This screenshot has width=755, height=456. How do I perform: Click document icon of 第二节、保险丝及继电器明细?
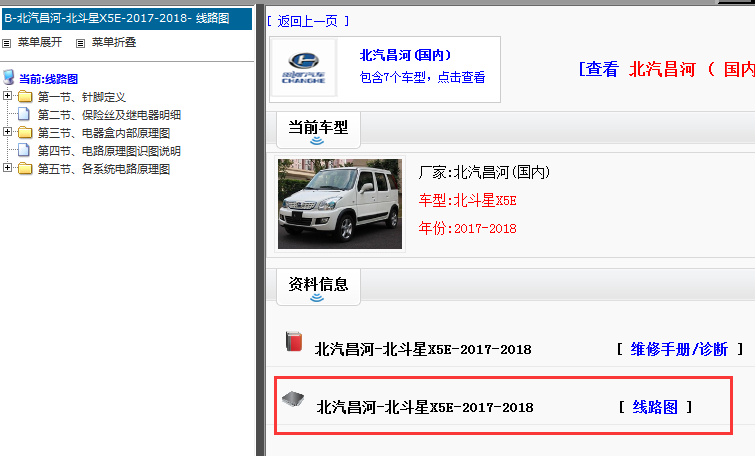[24, 114]
